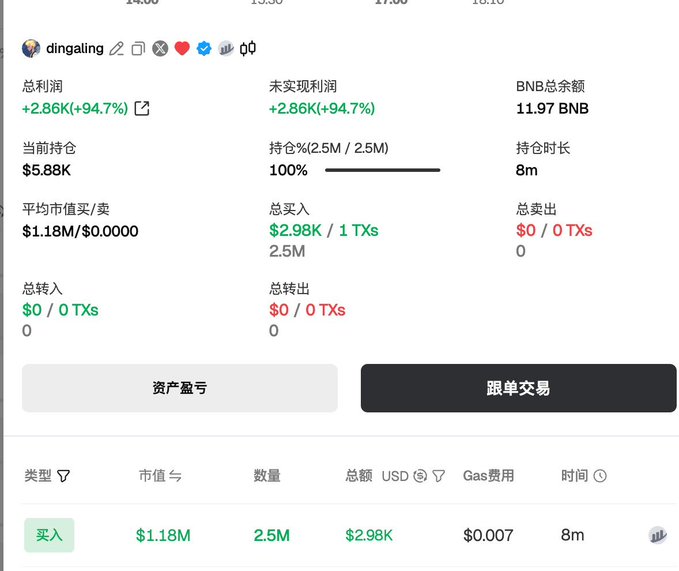Copy the dingaling wallet address

pos(138,48)
